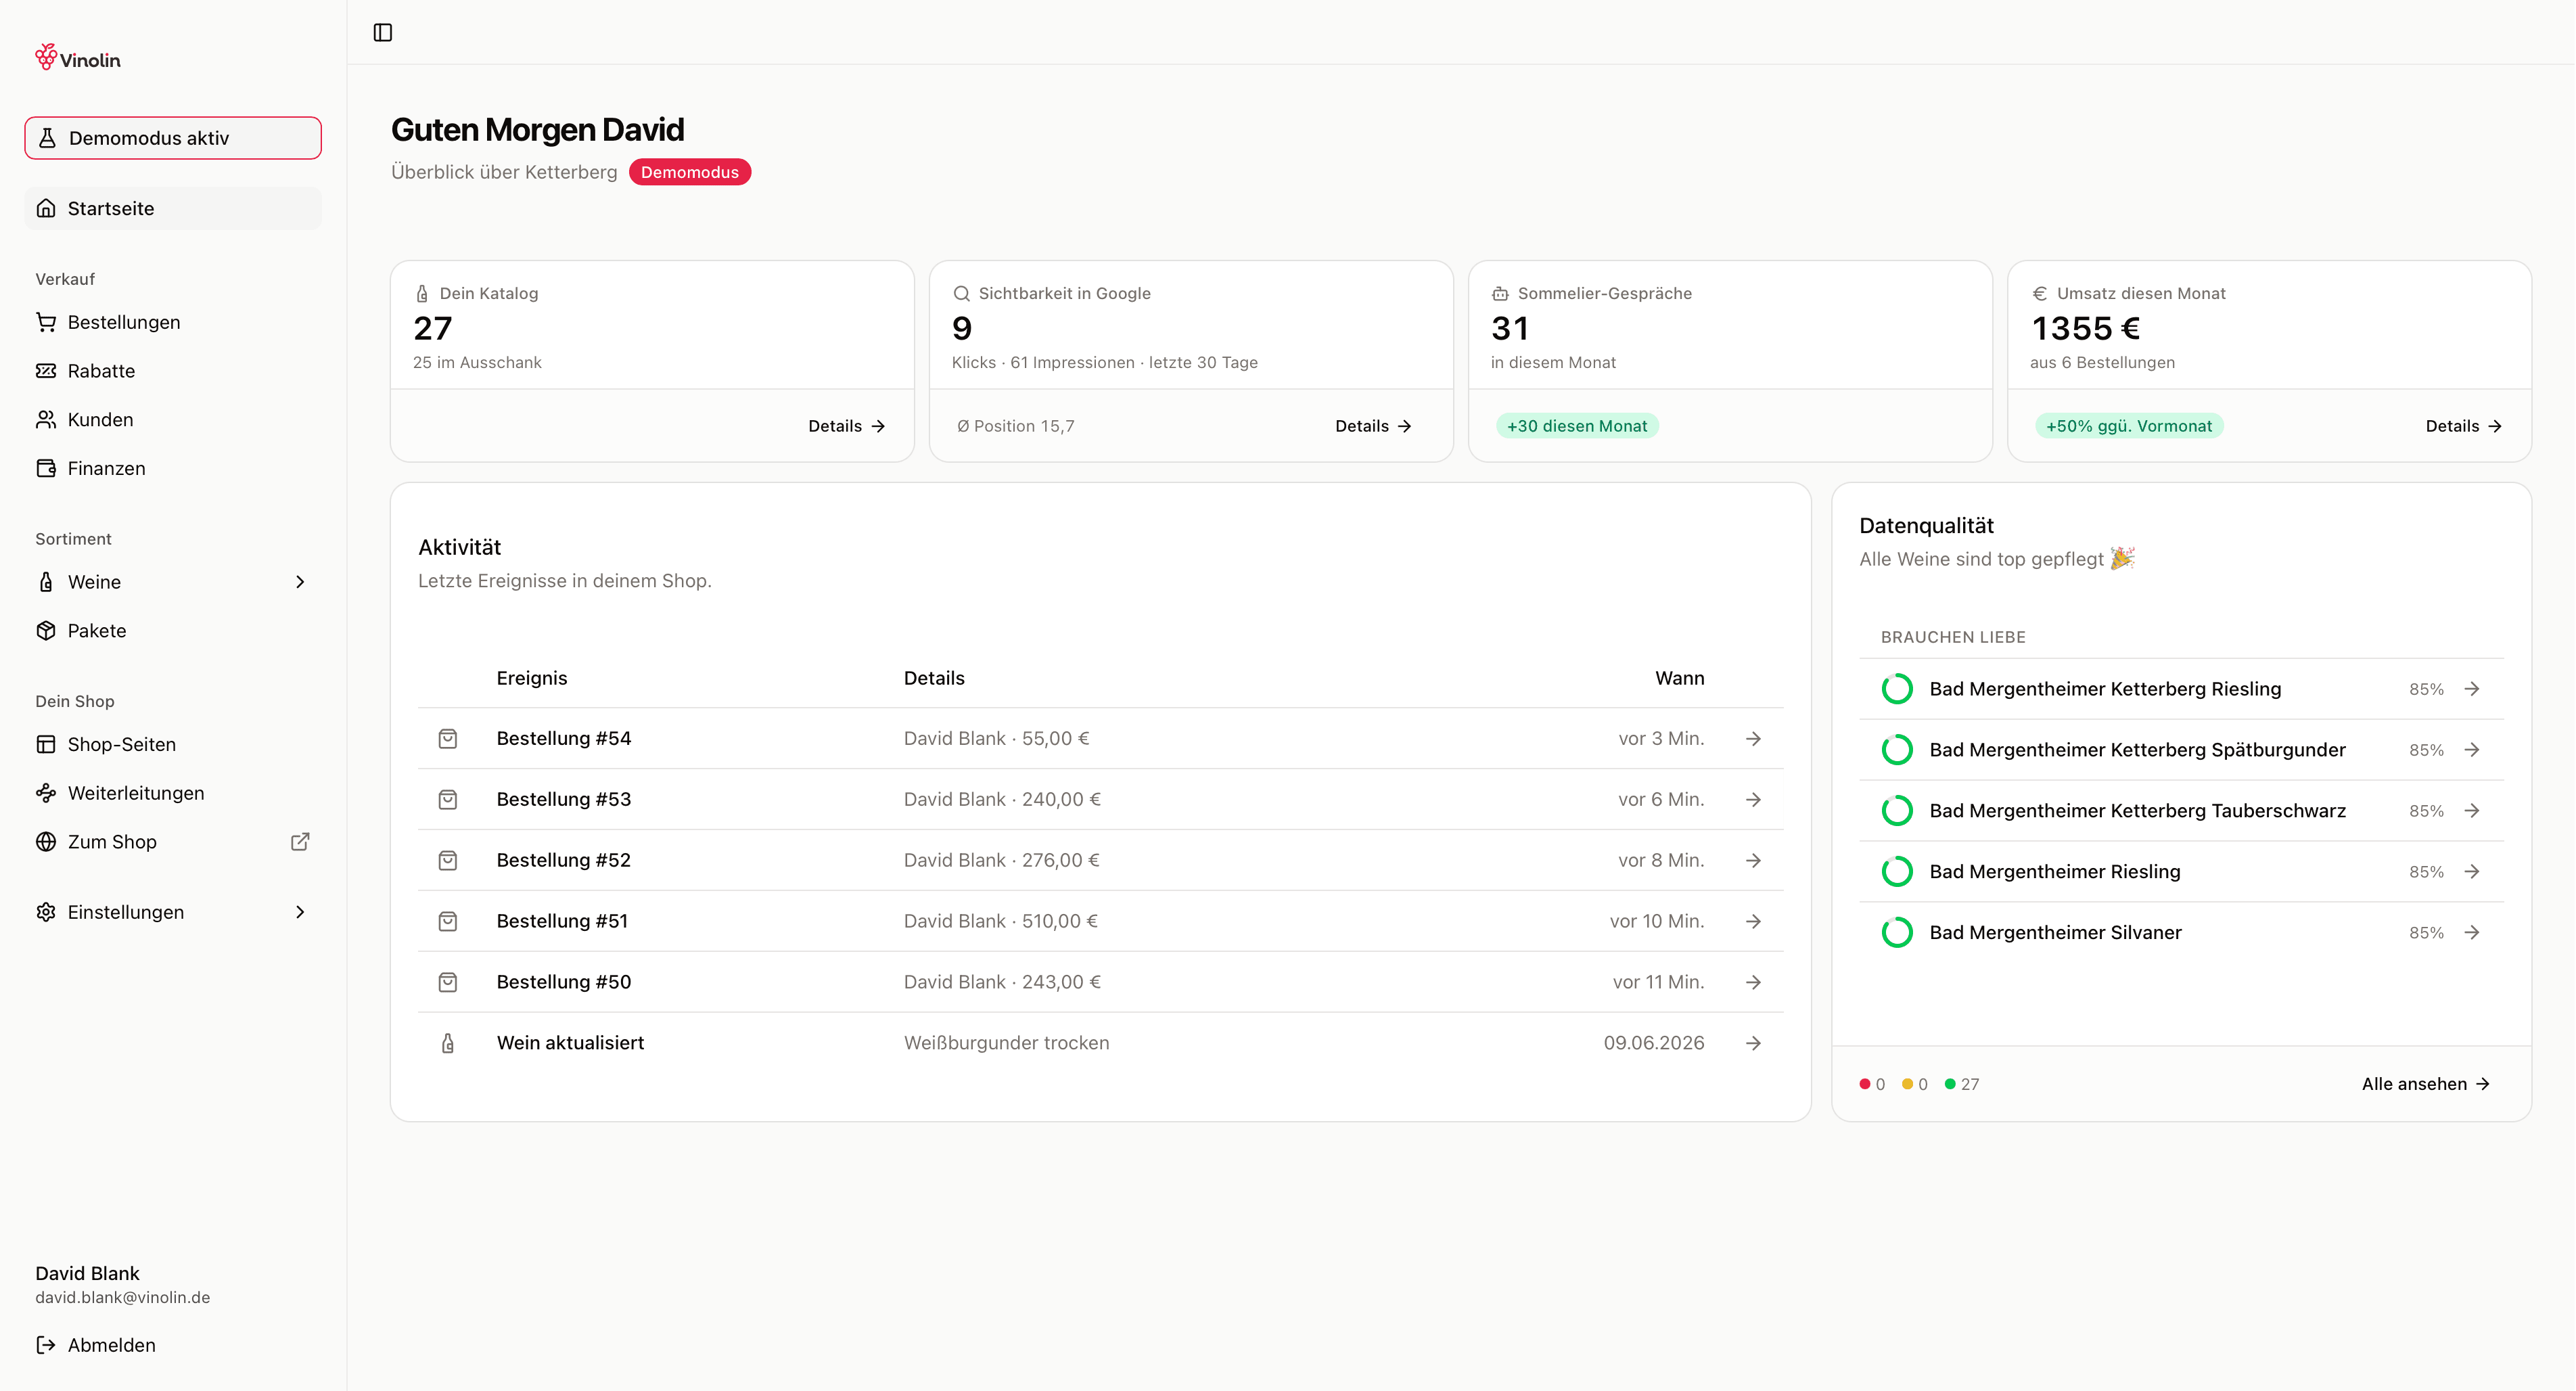Click the Demomodus aktiv button
The height and width of the screenshot is (1391, 2576).
pos(173,138)
